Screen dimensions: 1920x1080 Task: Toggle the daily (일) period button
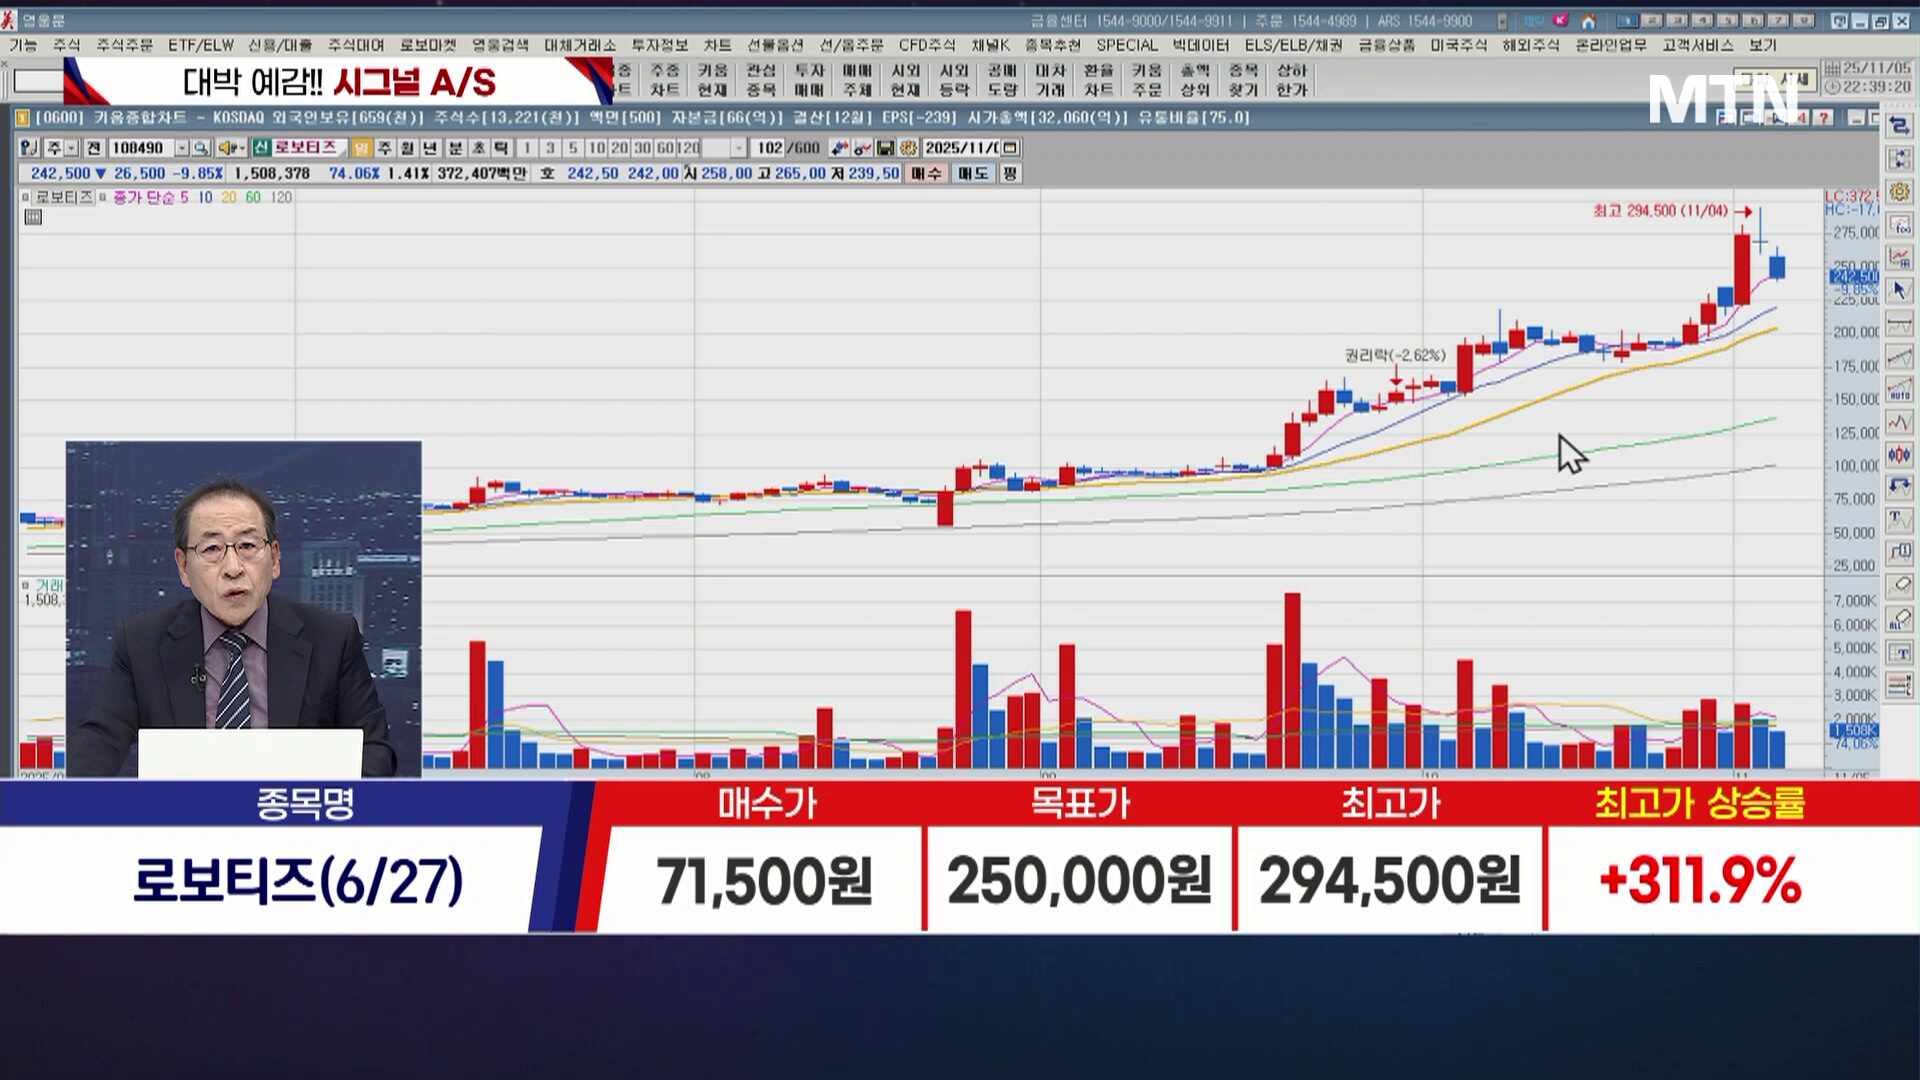coord(362,148)
